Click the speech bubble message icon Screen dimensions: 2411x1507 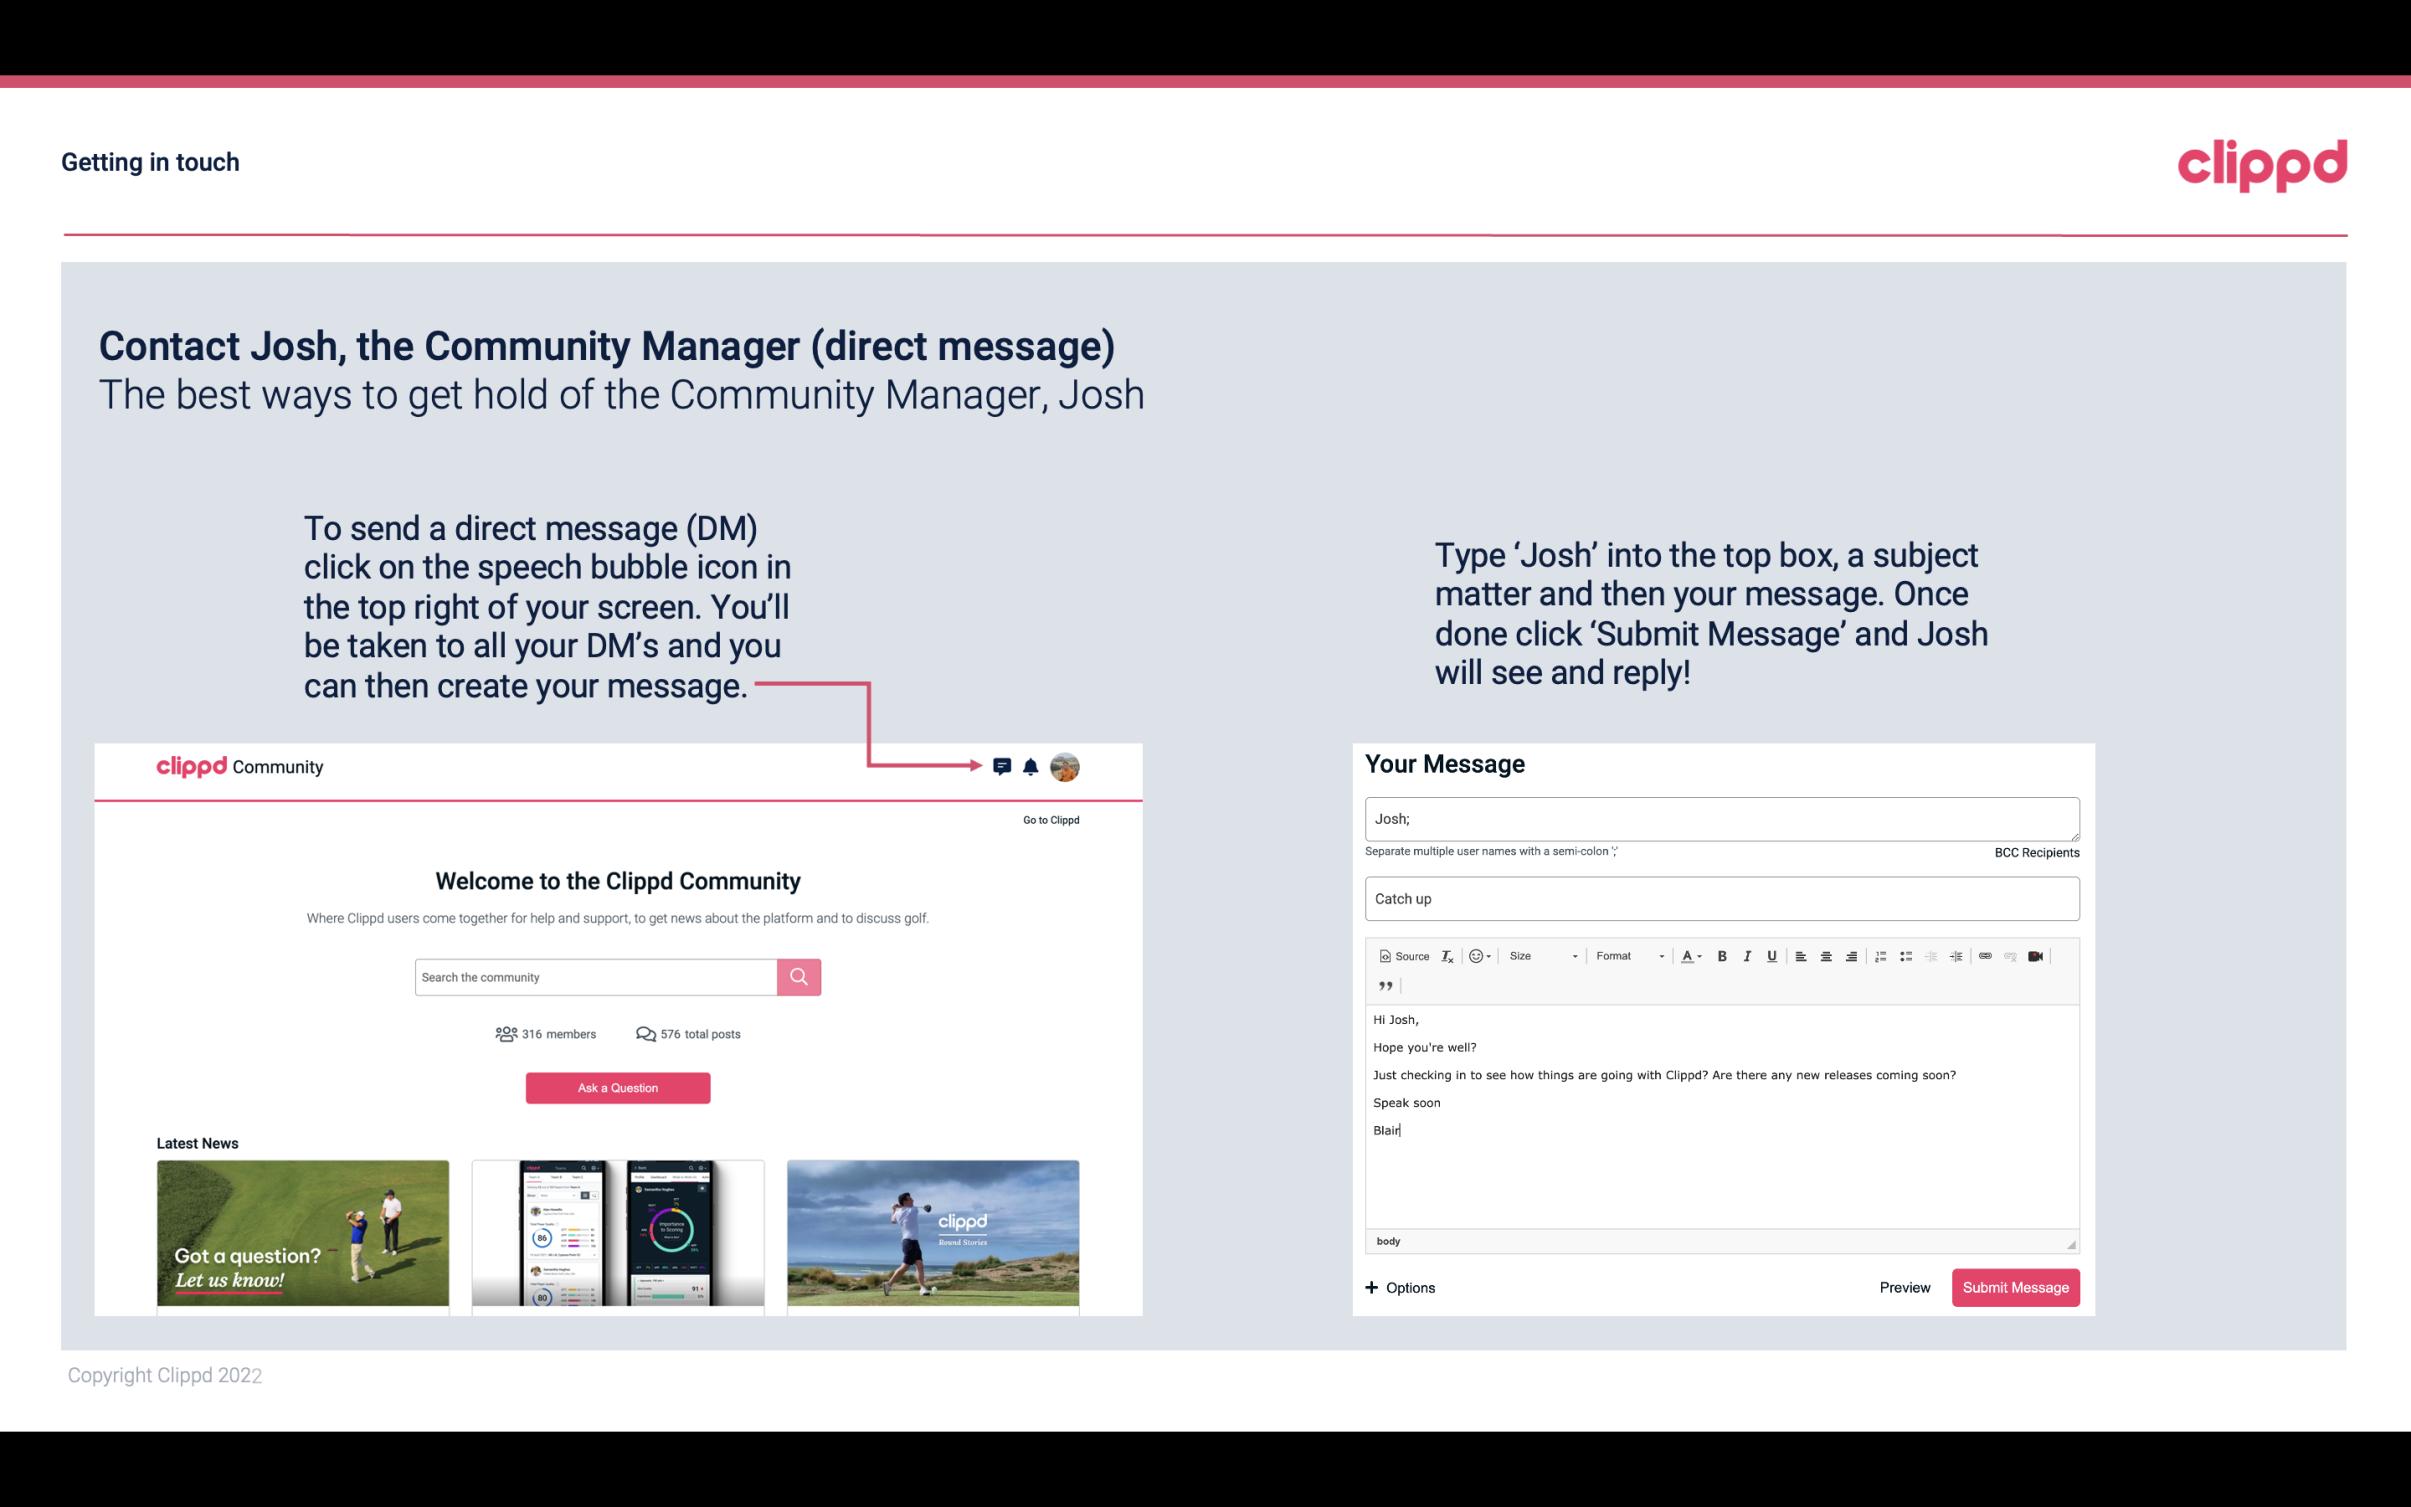pos(1007,766)
